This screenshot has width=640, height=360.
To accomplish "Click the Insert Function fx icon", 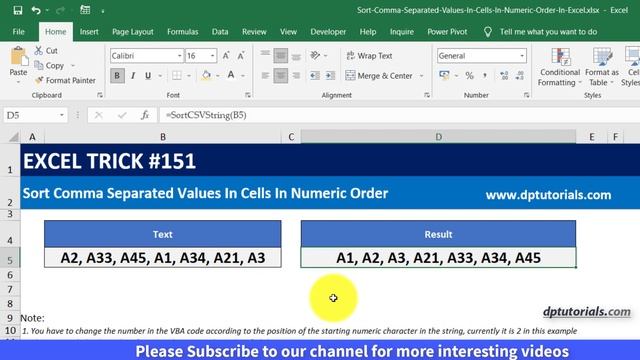I will [145, 116].
